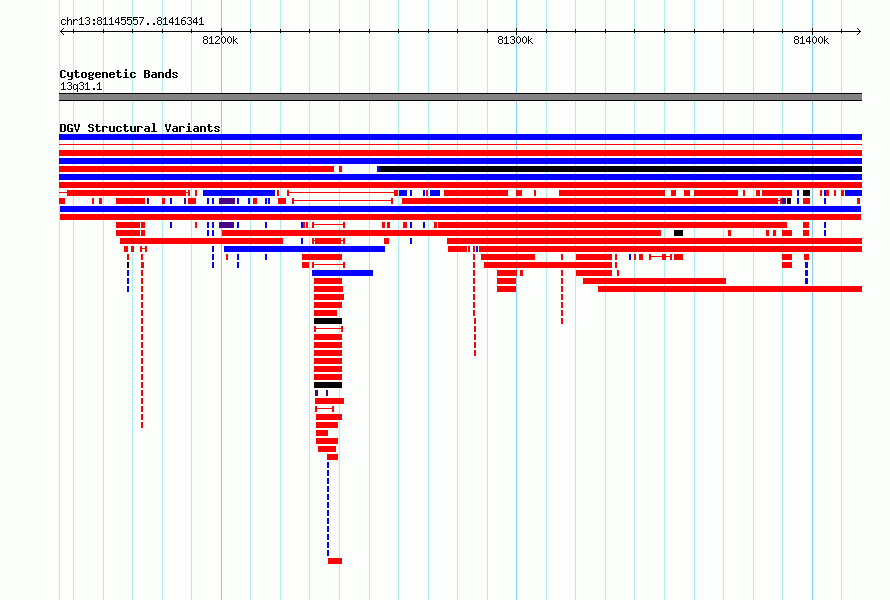The height and width of the screenshot is (600, 890).
Task: Select the lowest long red bar reaching the right edge
Action: tap(730, 289)
